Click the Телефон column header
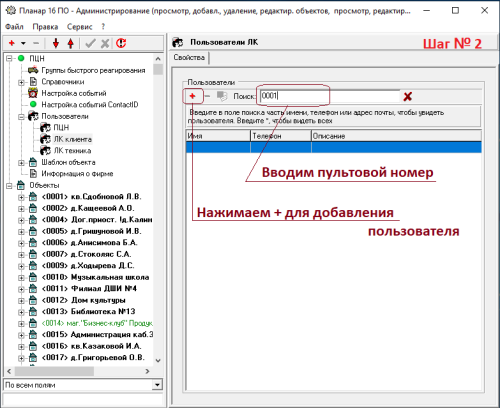The width and height of the screenshot is (500, 408). 281,136
